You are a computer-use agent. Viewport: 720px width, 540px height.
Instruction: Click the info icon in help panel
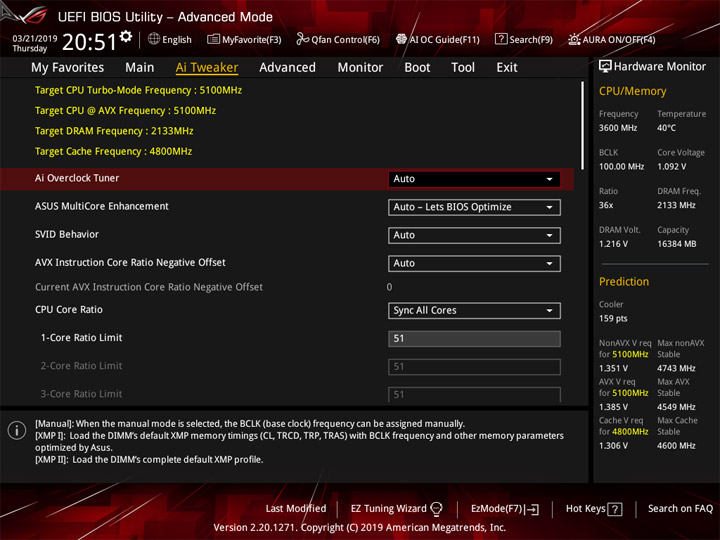[x=17, y=431]
